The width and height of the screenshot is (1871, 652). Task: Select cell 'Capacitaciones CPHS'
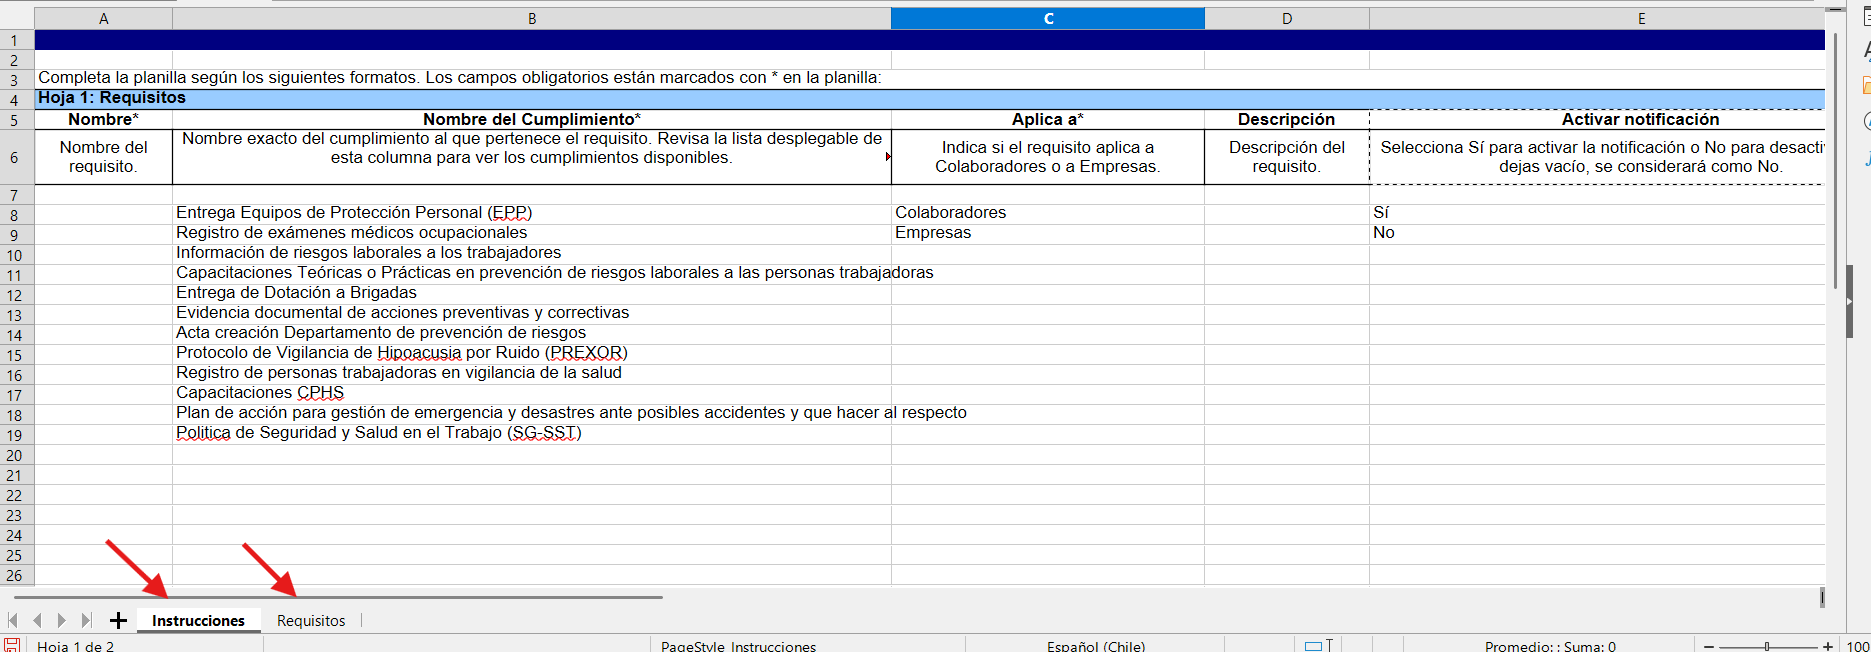532,393
